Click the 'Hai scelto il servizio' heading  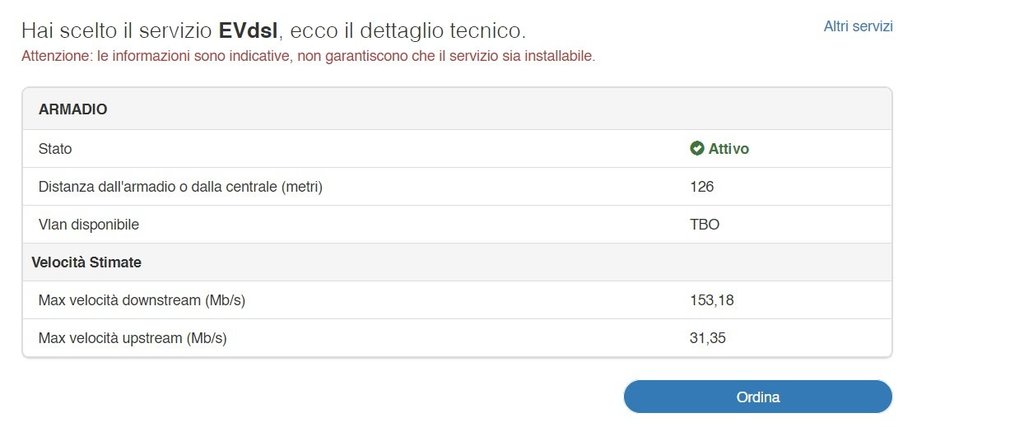click(x=117, y=30)
